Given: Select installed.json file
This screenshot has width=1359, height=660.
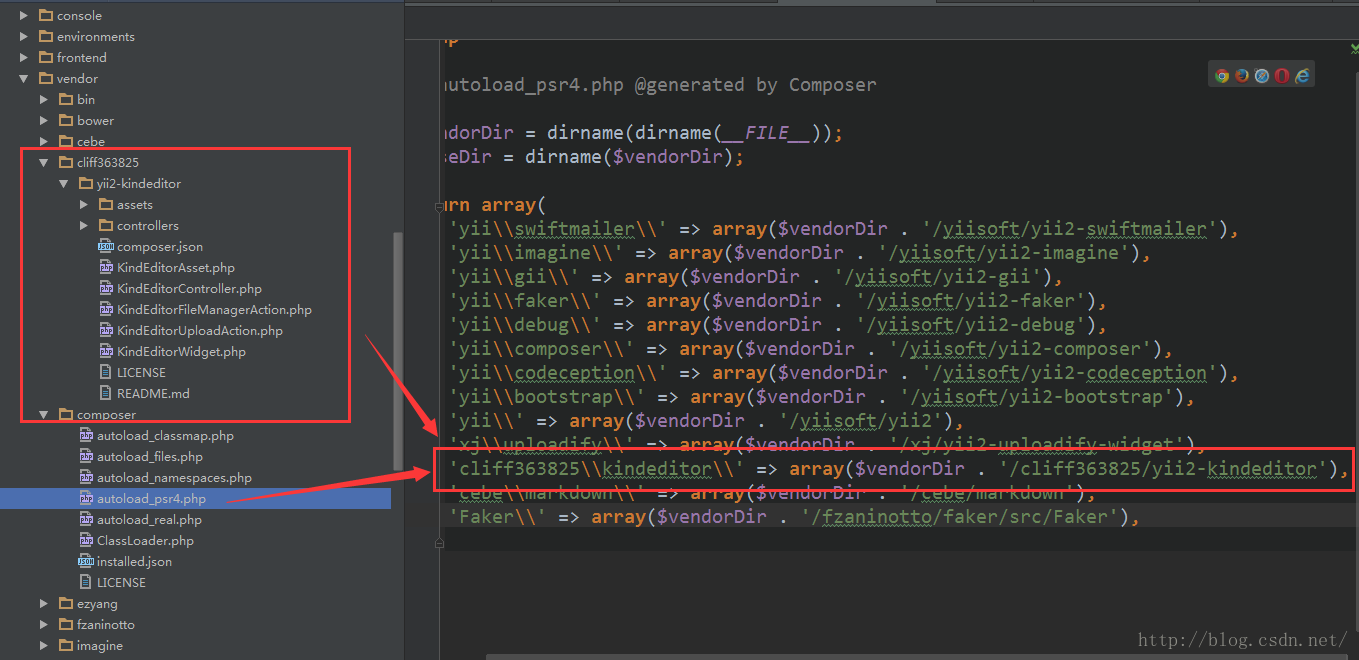Looking at the screenshot, I should 134,561.
